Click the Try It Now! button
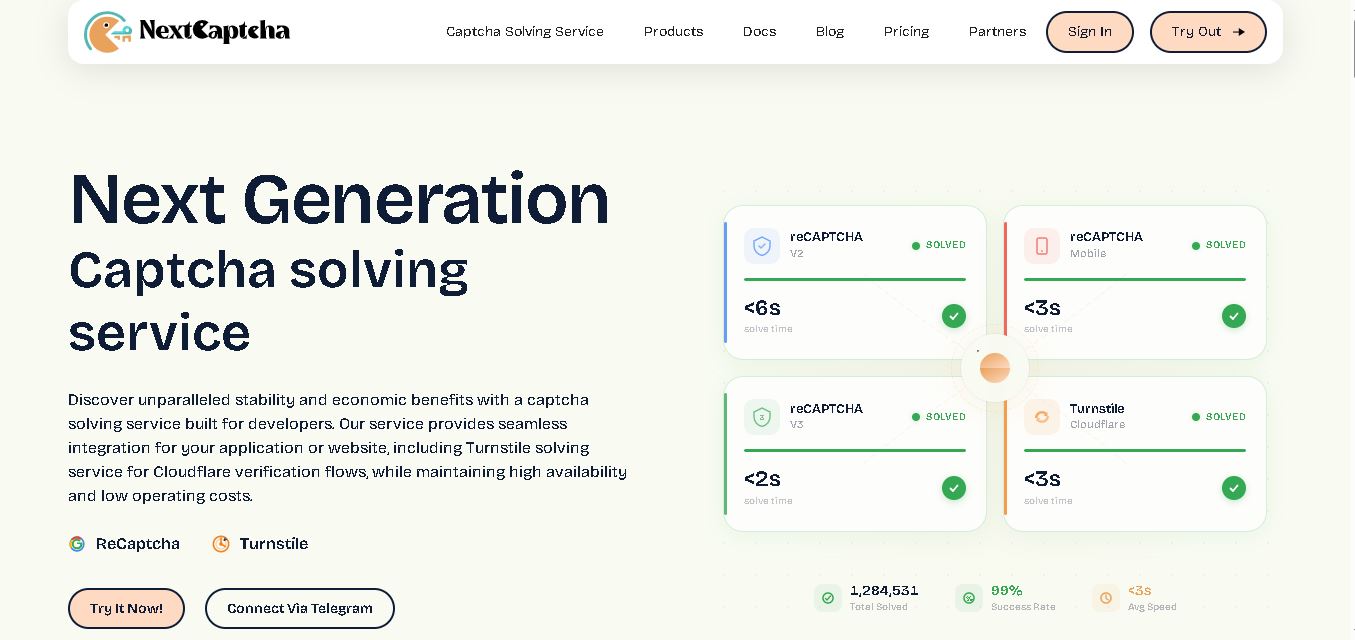1355x640 pixels. click(126, 608)
